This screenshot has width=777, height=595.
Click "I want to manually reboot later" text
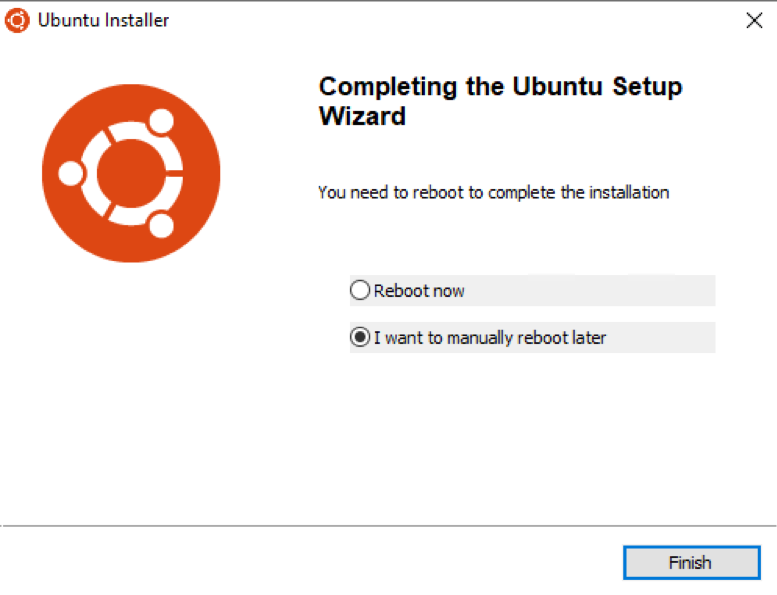pyautogui.click(x=490, y=338)
